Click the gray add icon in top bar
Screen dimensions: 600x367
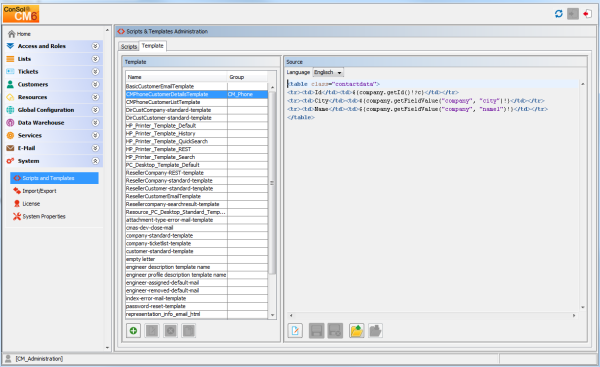(x=573, y=14)
